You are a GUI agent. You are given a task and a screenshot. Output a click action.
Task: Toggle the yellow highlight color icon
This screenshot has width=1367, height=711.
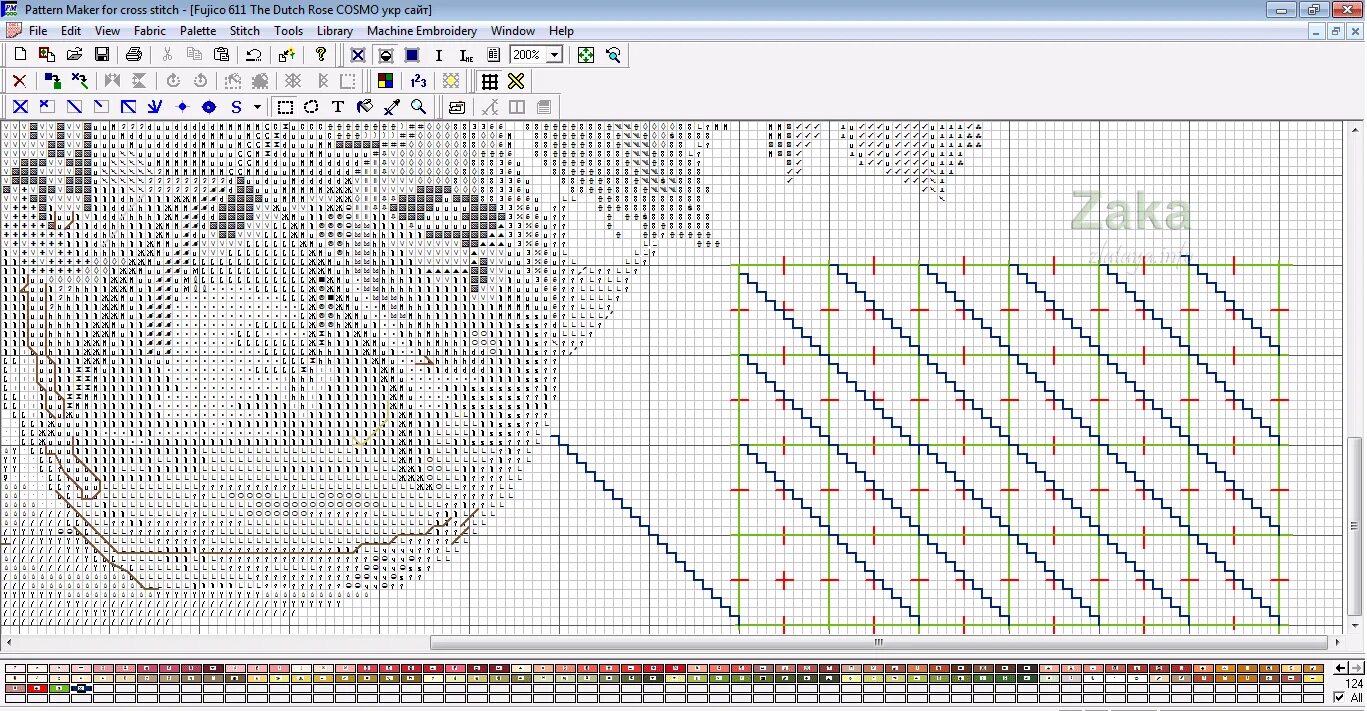(x=451, y=81)
